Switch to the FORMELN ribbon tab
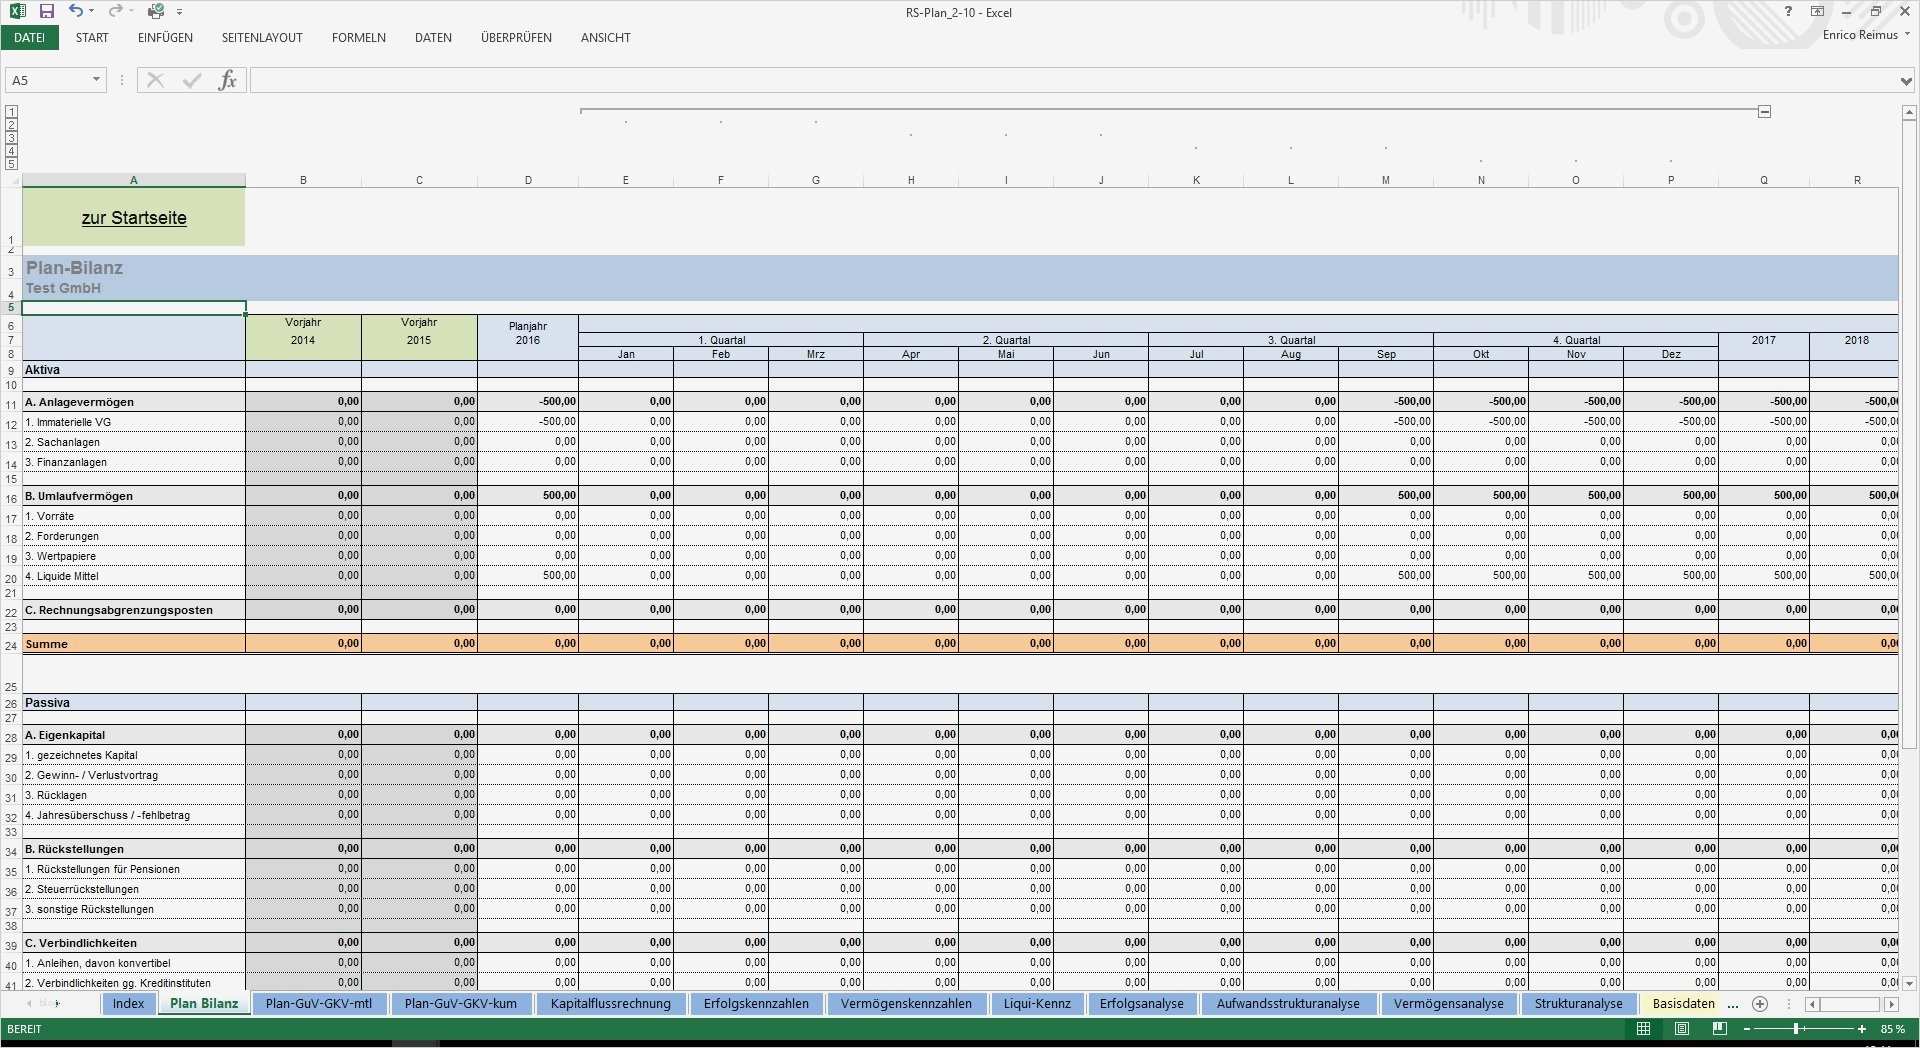This screenshot has height=1048, width=1920. (x=358, y=37)
